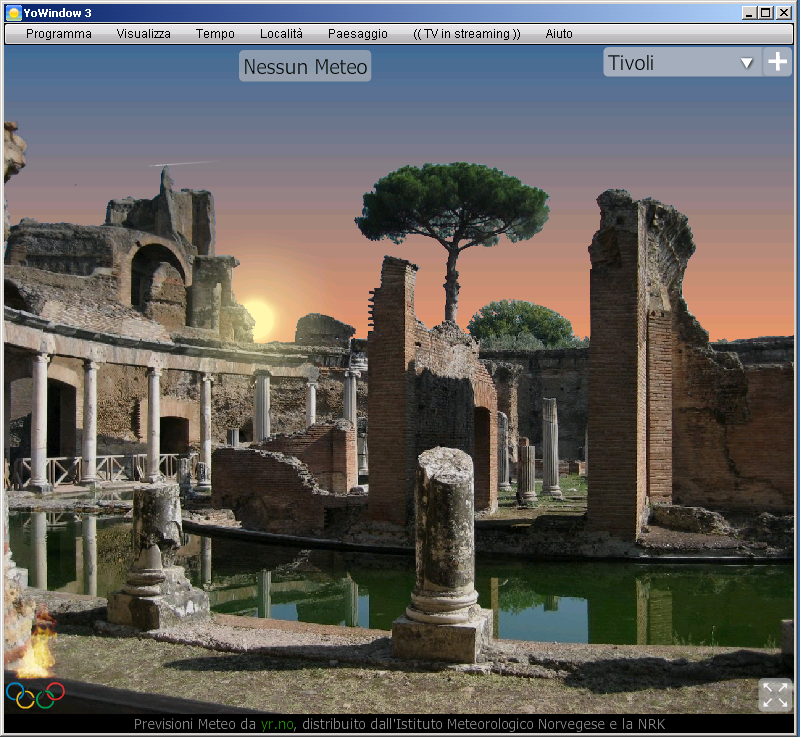Open the Aiuto help menu
The width and height of the screenshot is (800, 737).
point(559,34)
